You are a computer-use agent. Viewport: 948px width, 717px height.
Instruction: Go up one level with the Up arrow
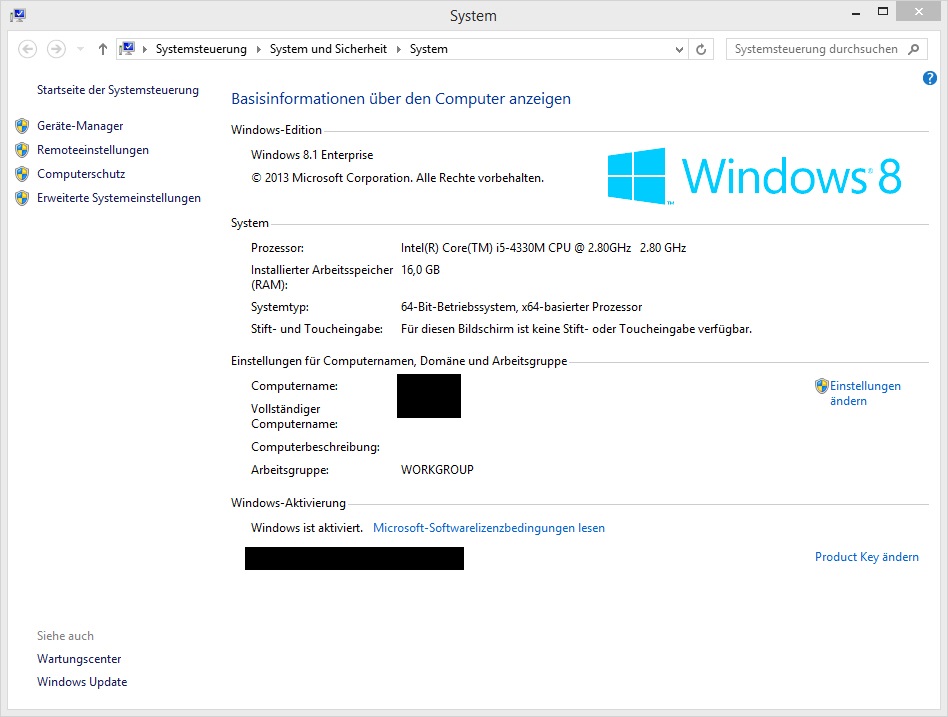[103, 49]
